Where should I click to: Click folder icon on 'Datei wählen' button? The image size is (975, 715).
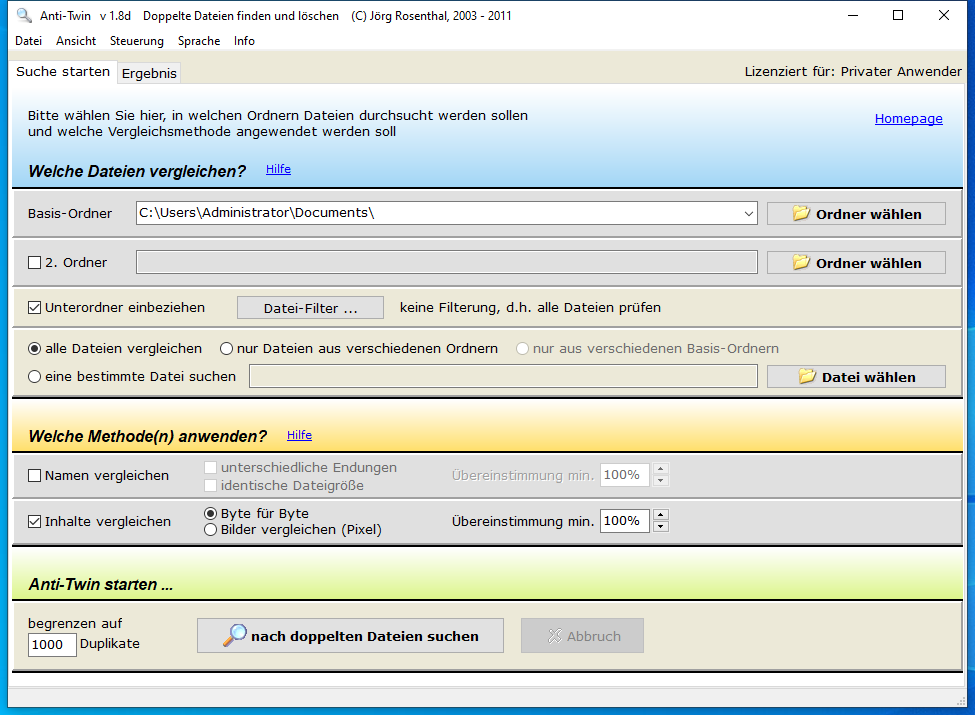click(x=807, y=376)
